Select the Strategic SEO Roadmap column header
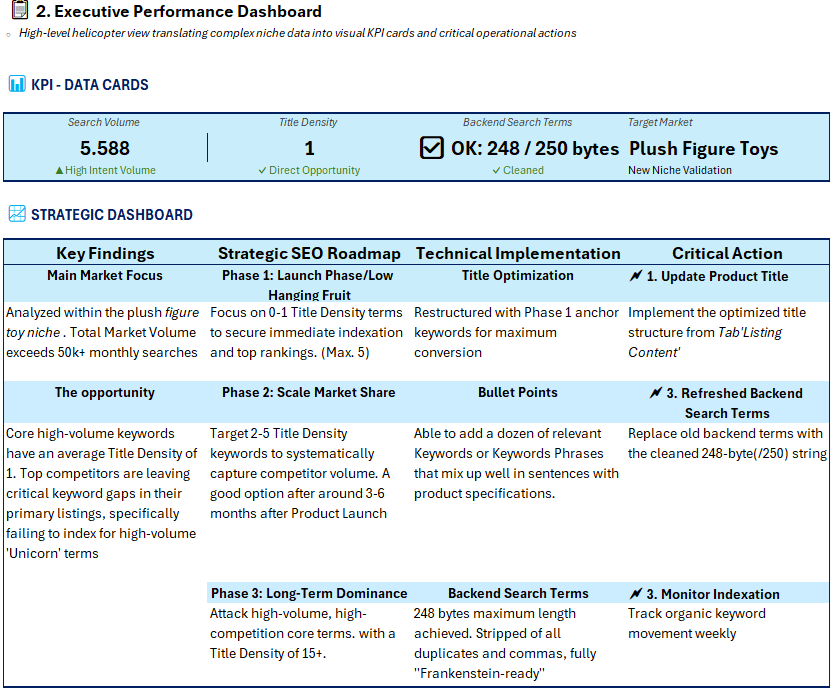834x690 pixels. click(x=309, y=253)
